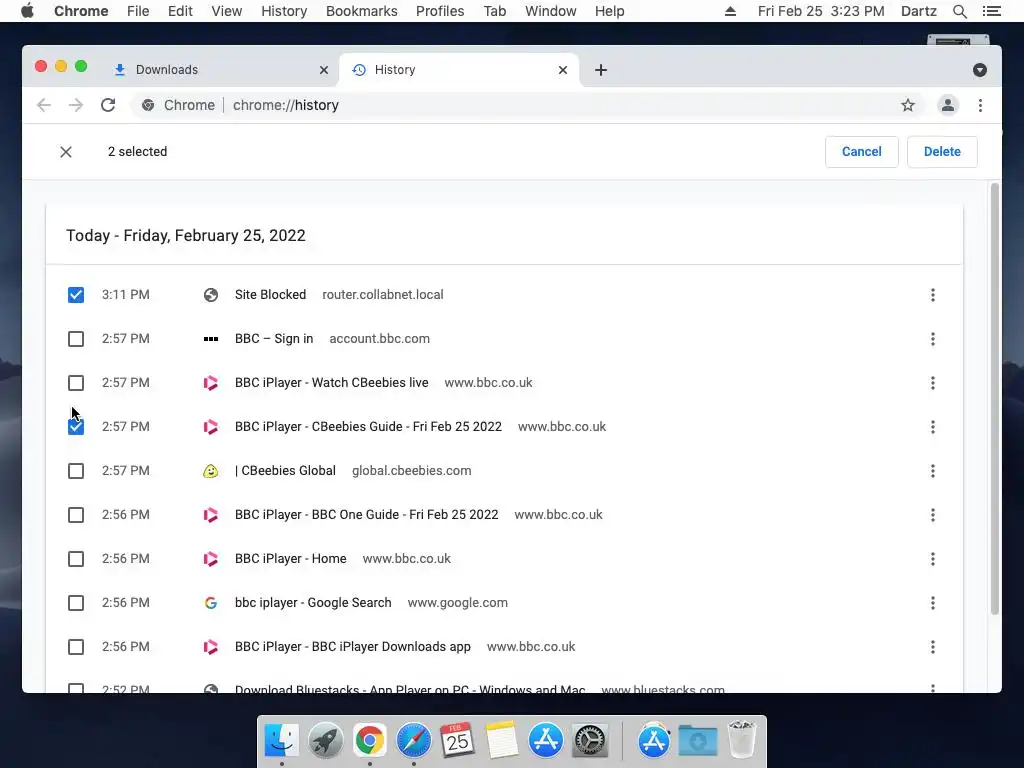The height and width of the screenshot is (768, 1024).
Task: Open the | CBeebies Global history link
Action: point(285,471)
